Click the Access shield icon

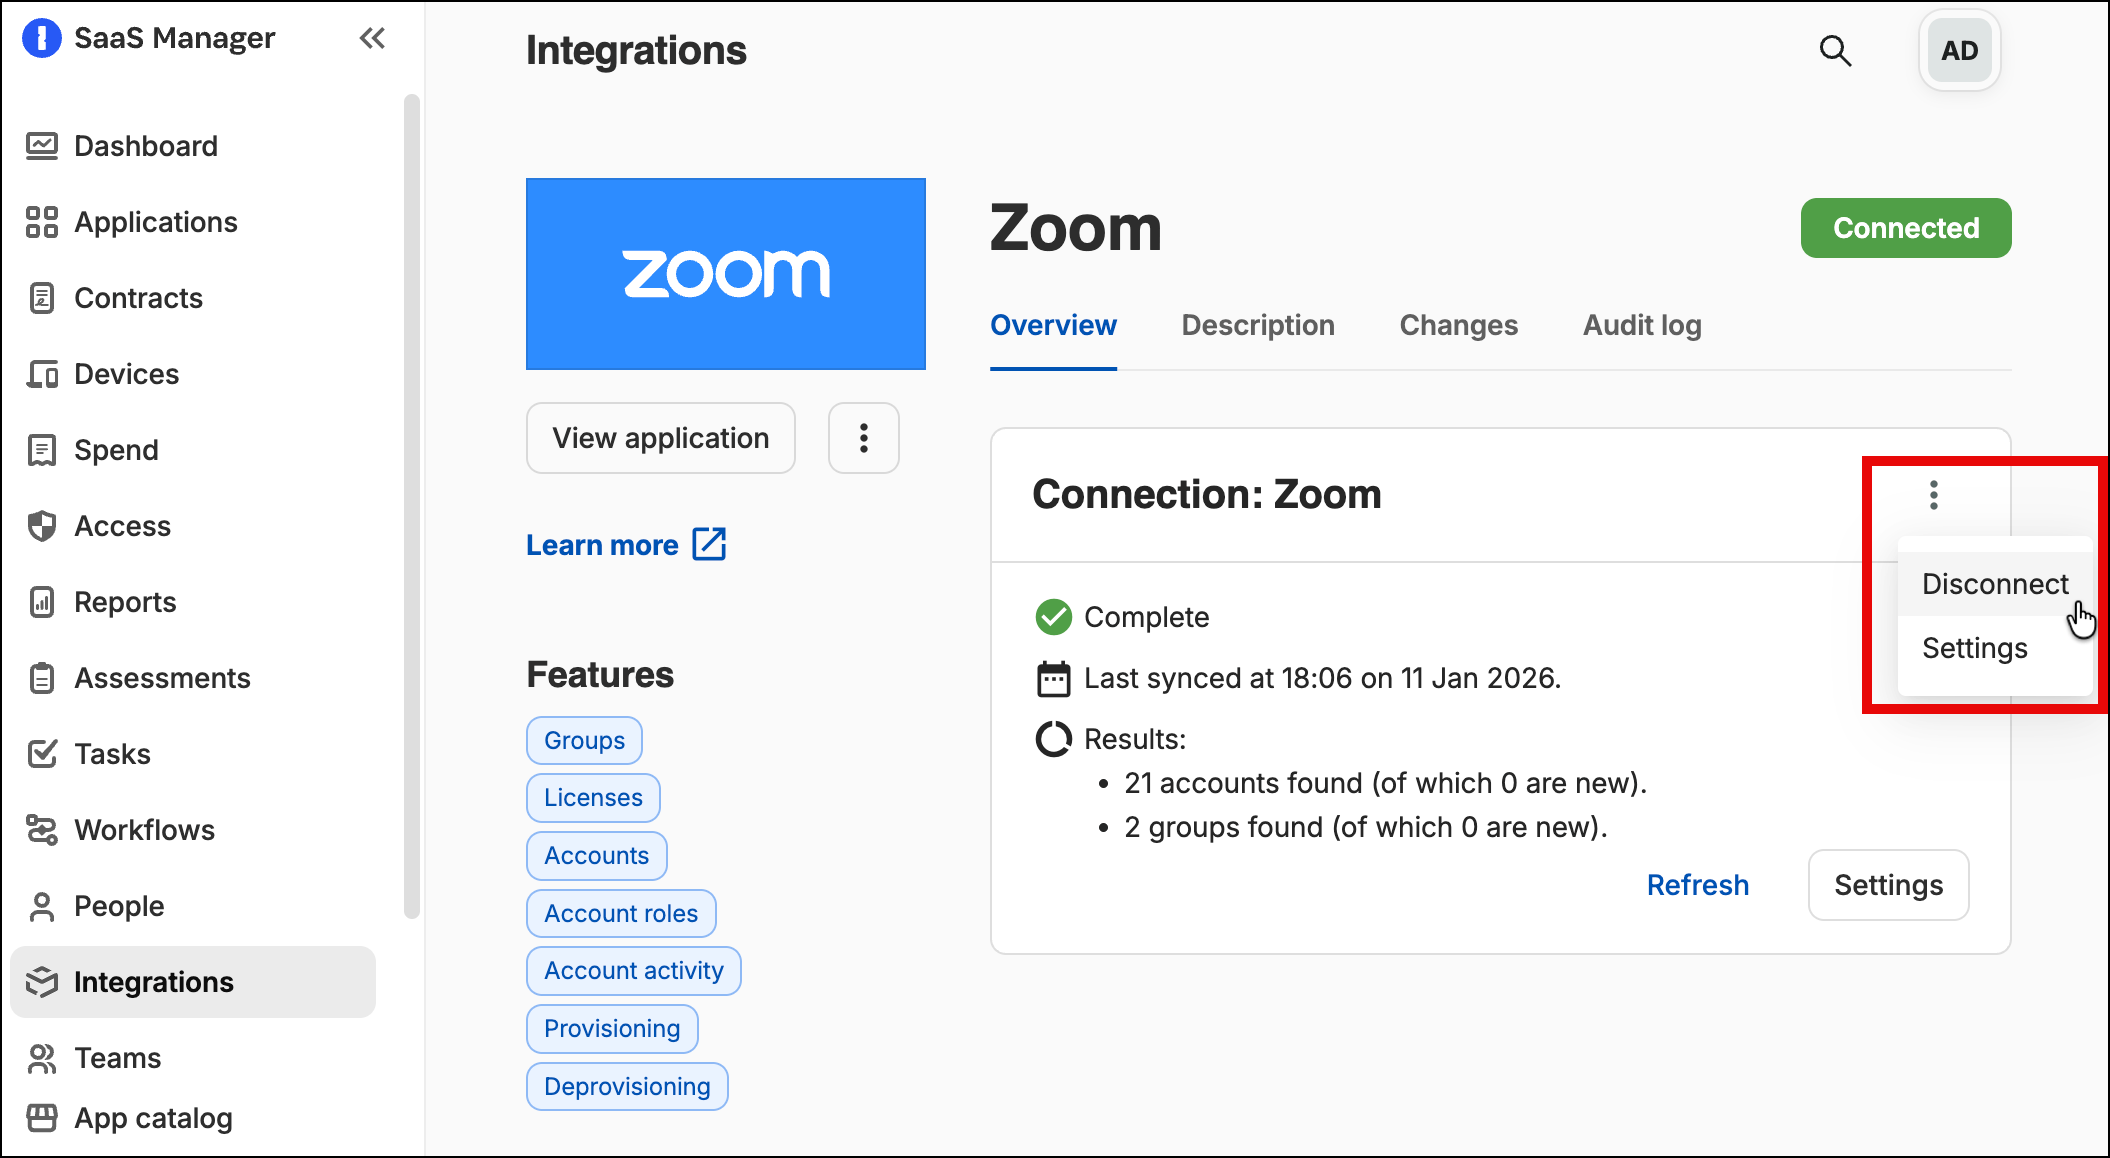pos(42,526)
